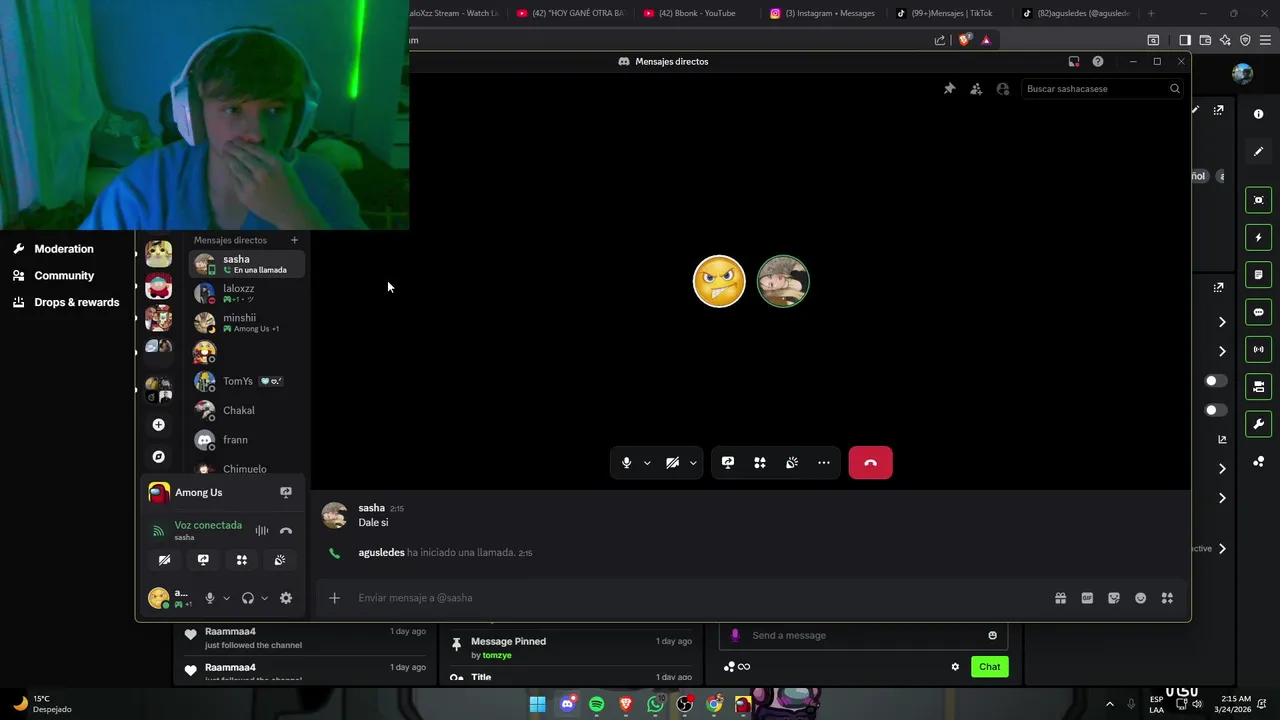The height and width of the screenshot is (720, 1280).
Task: Open activities launcher in call controls
Action: [x=760, y=463]
